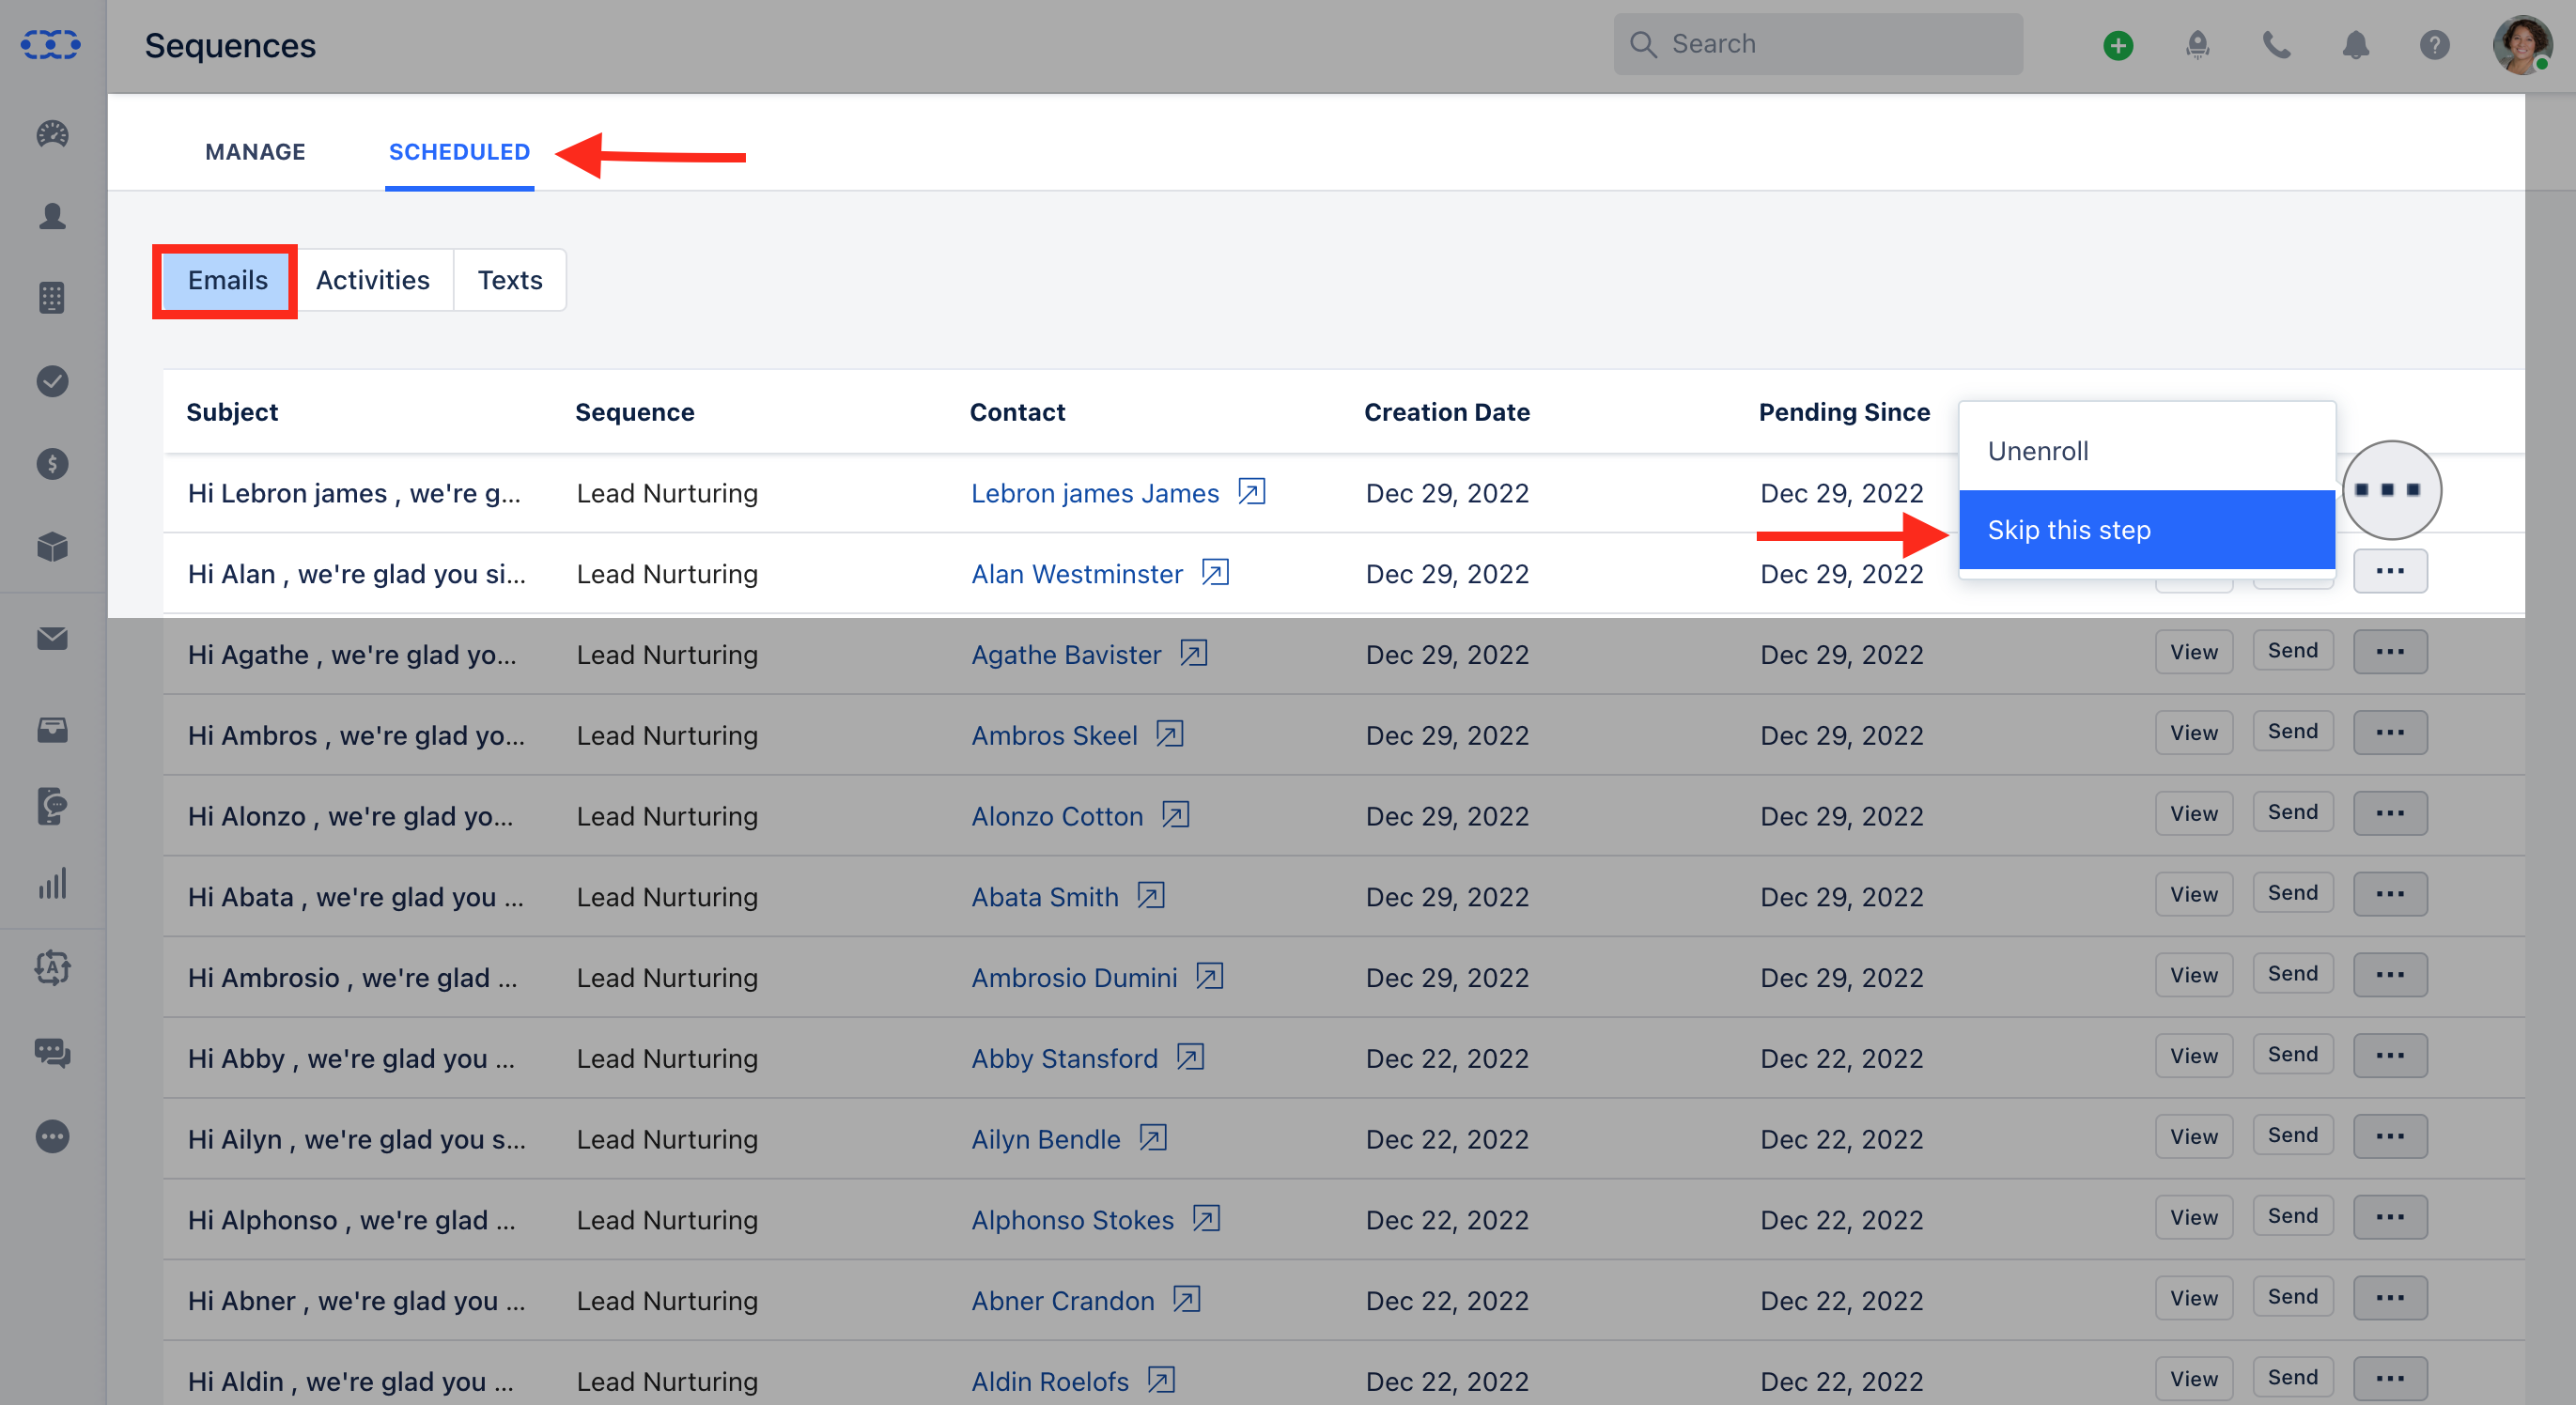This screenshot has width=2576, height=1405.
Task: Open the Alan Westminster contact link
Action: point(1076,573)
